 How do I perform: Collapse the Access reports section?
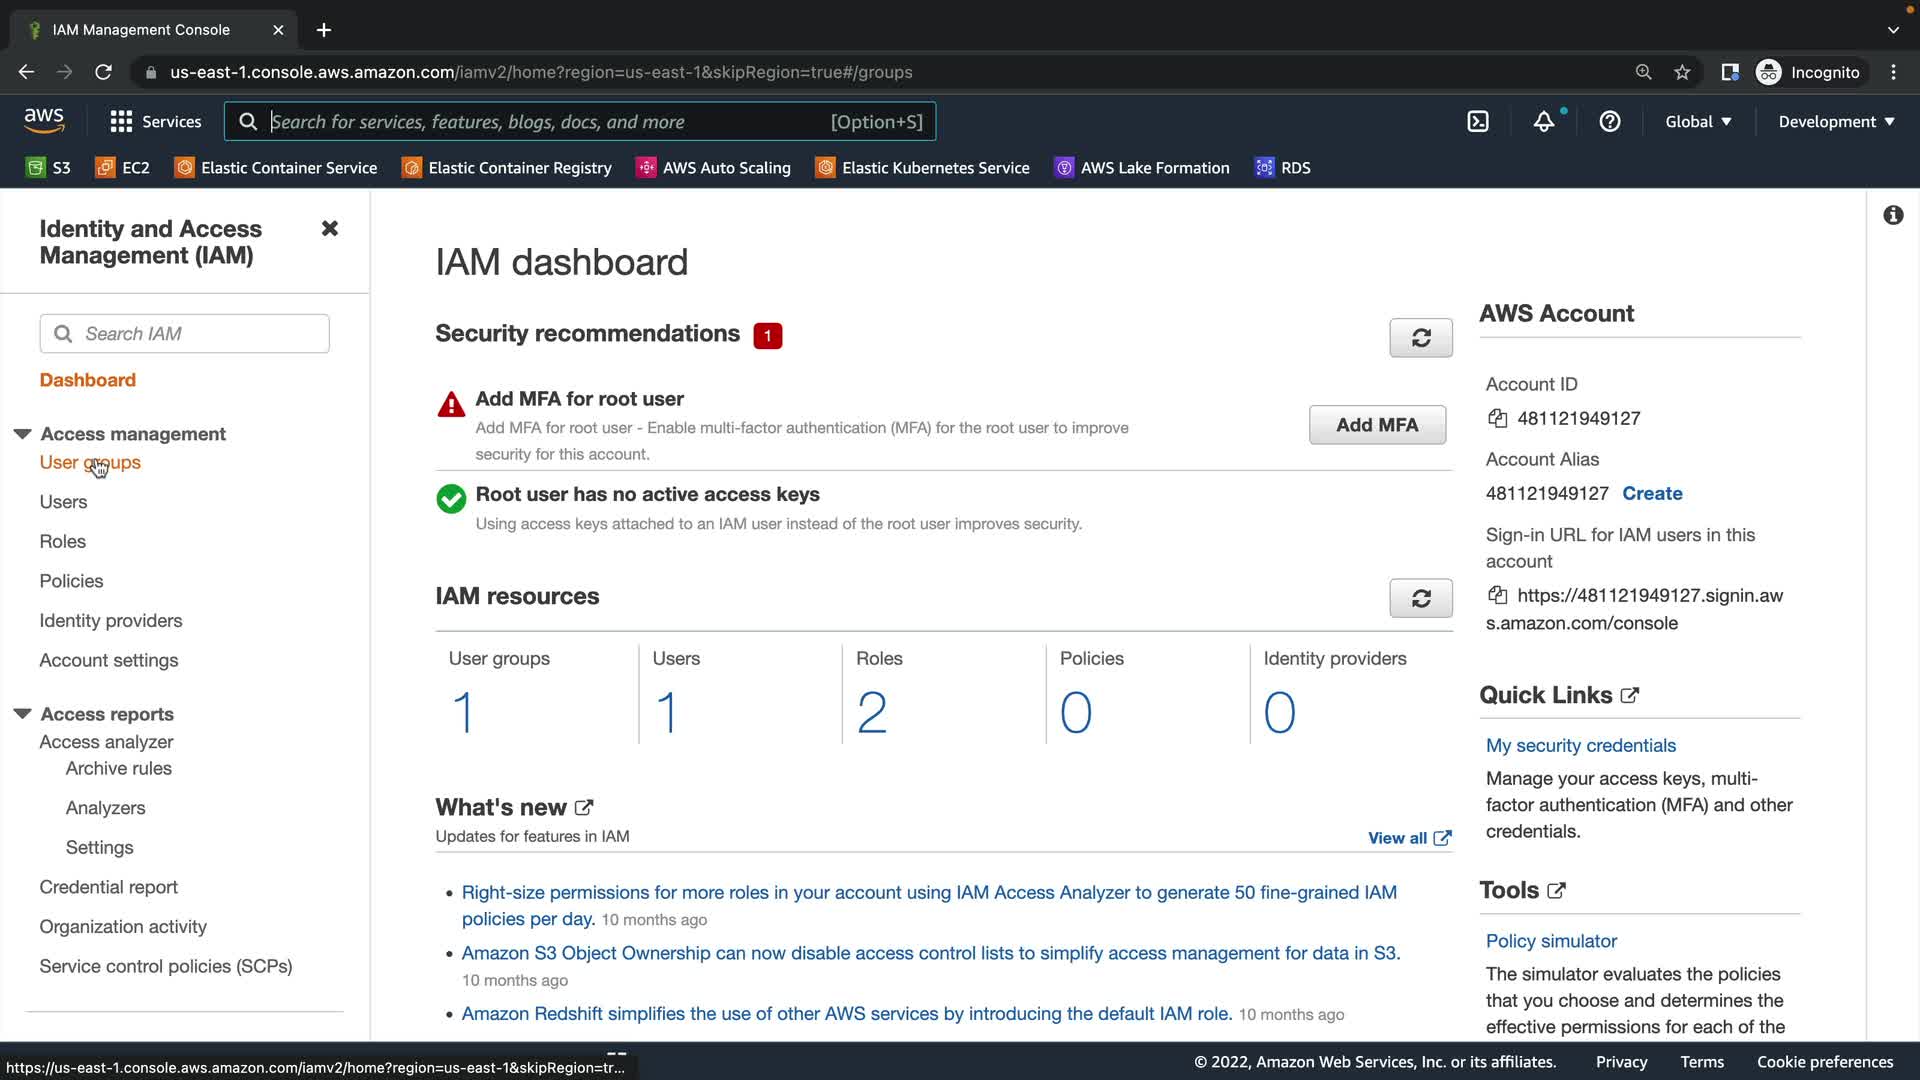(x=22, y=714)
